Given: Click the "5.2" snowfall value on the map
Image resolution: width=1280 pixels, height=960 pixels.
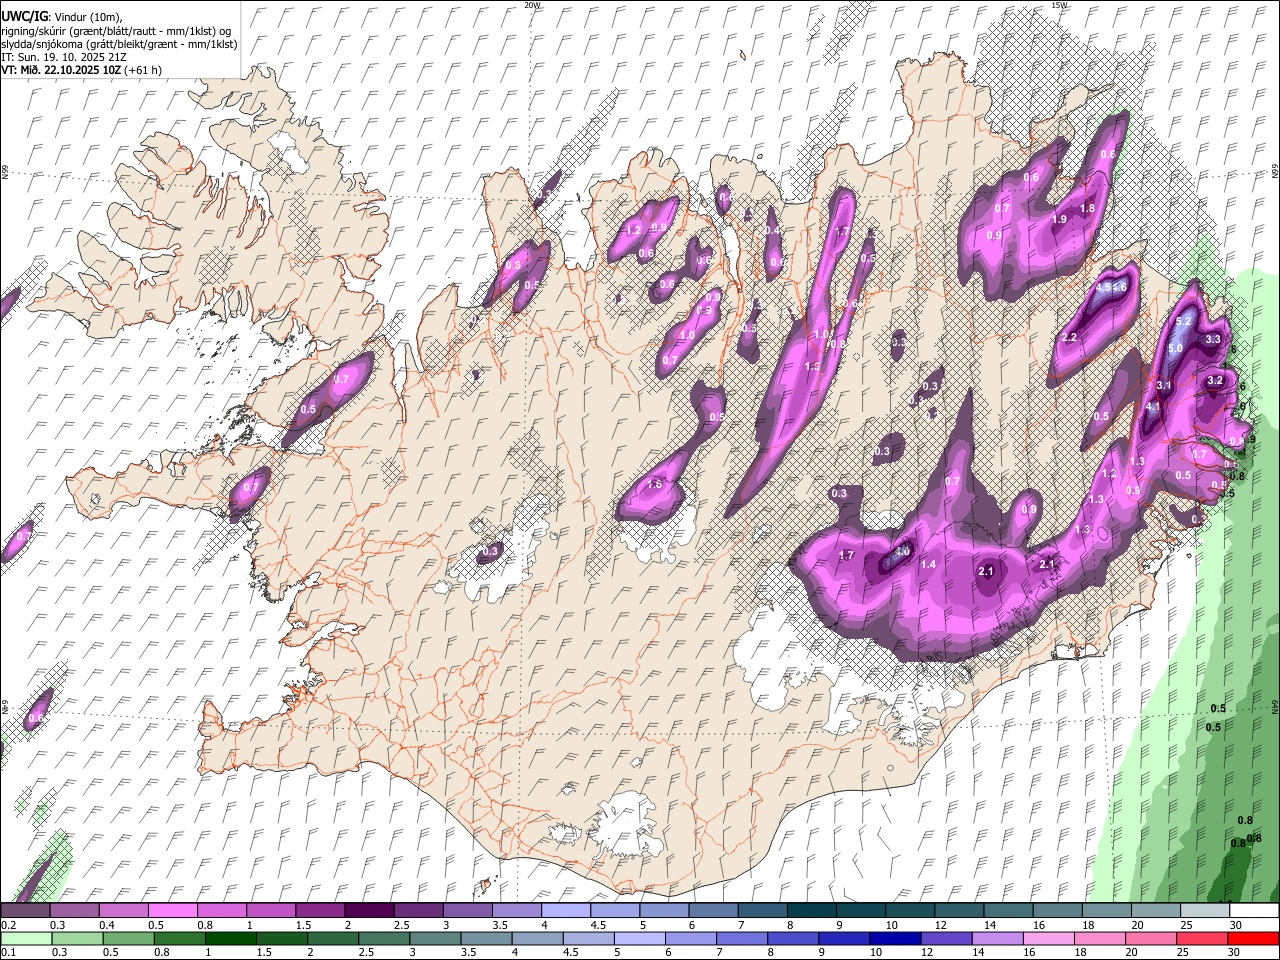Looking at the screenshot, I should pyautogui.click(x=1185, y=322).
